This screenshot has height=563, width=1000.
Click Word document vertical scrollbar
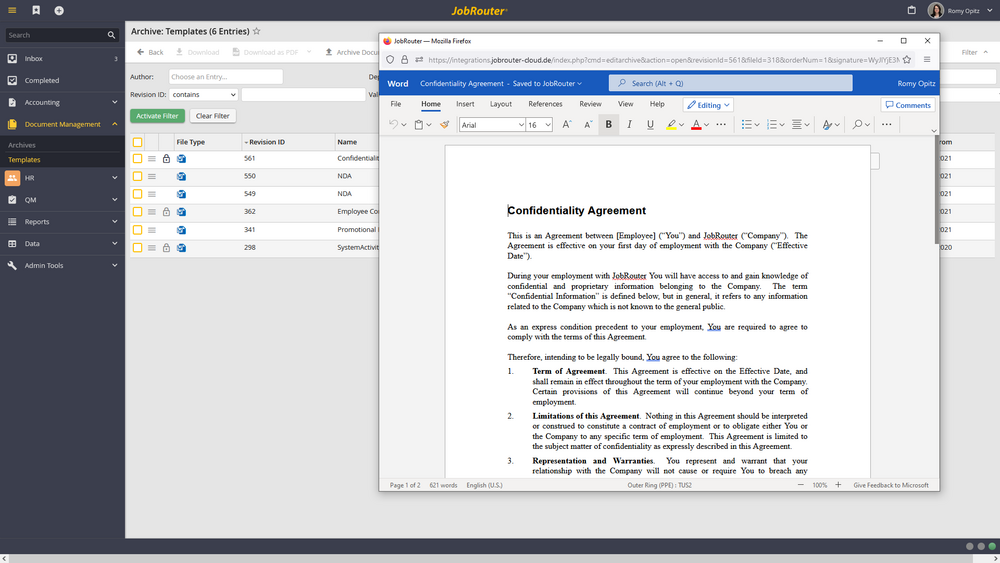pyautogui.click(x=937, y=190)
